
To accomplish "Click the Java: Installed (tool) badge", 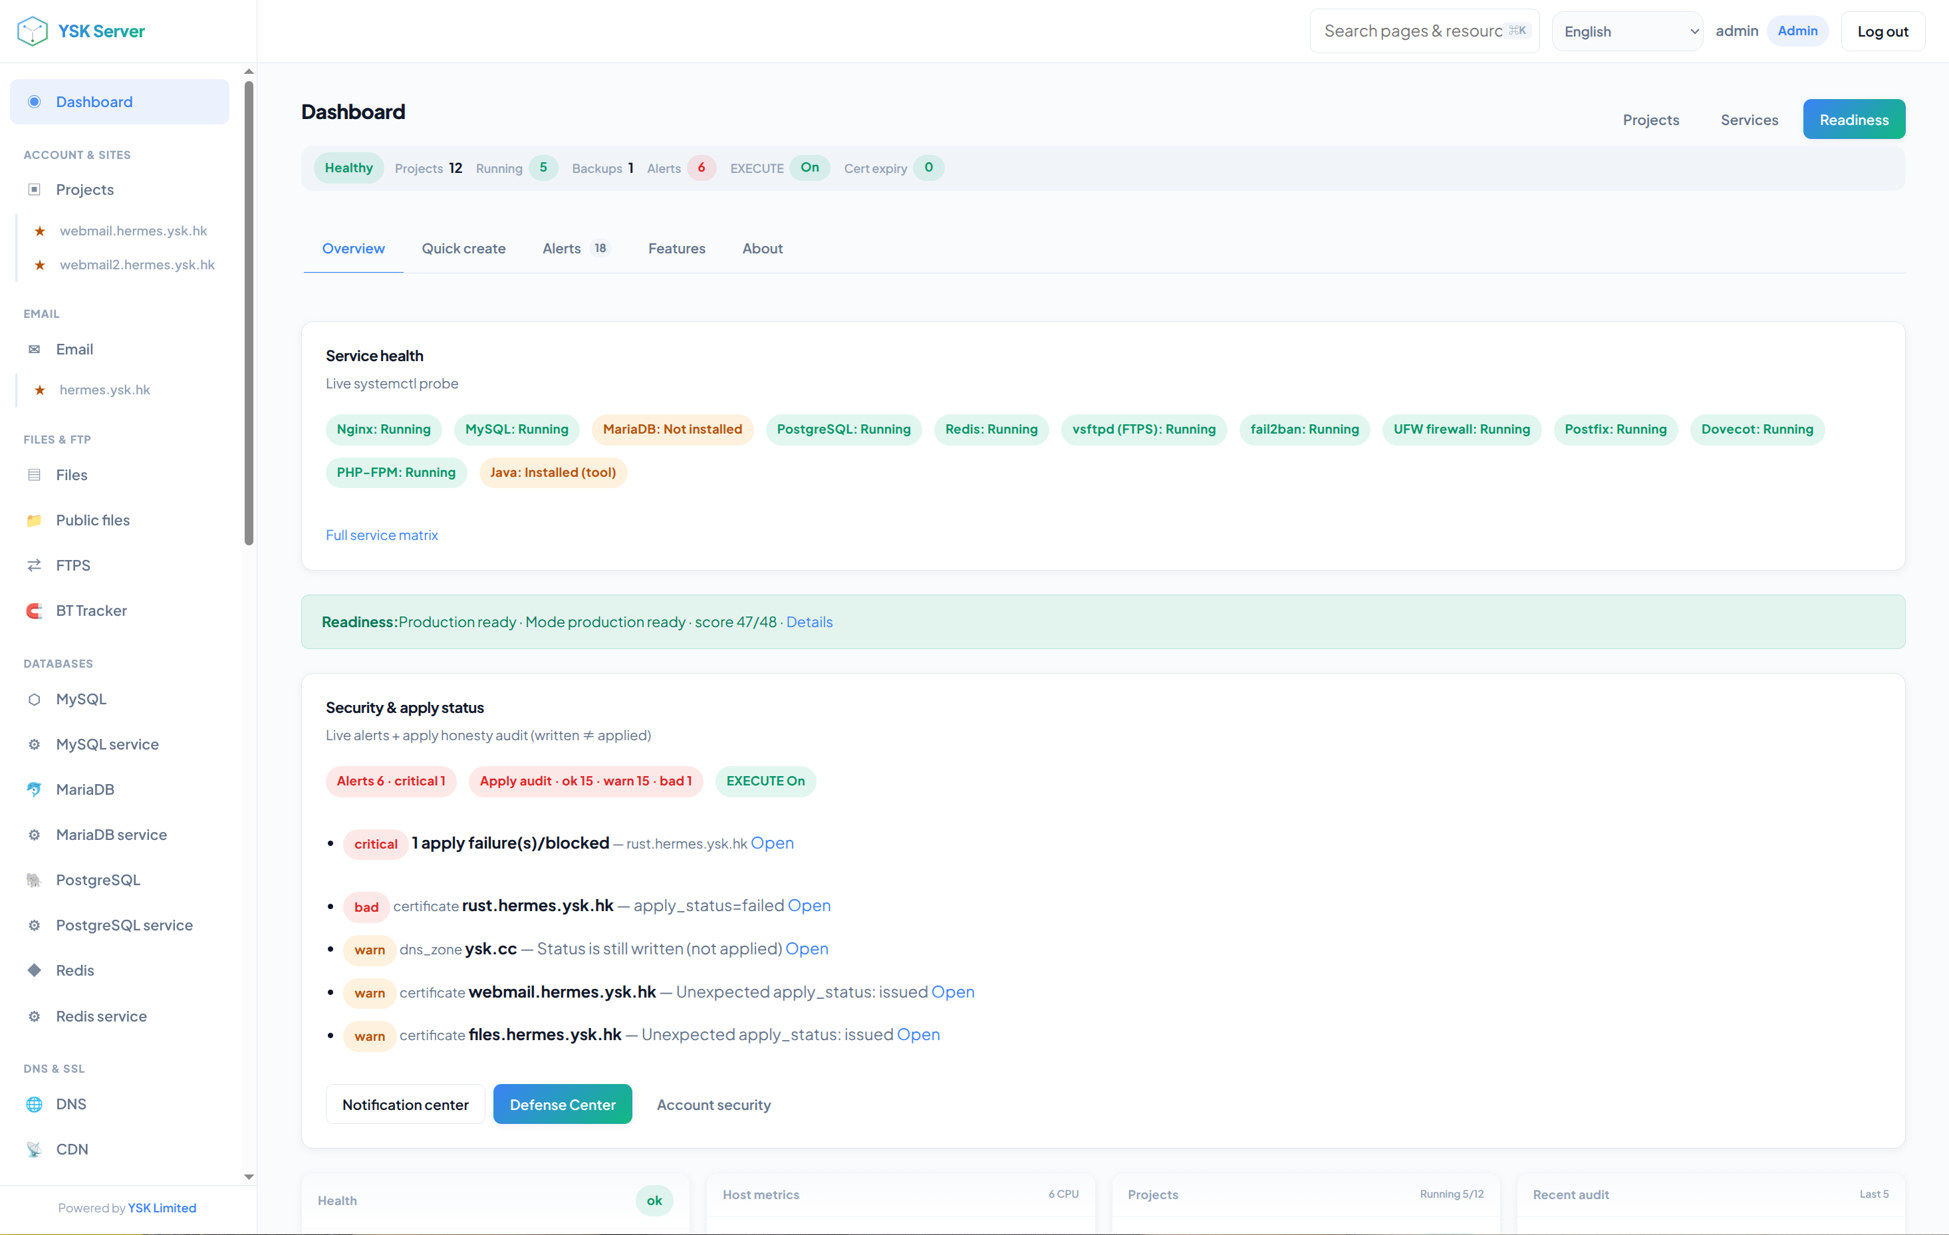I will (552, 473).
